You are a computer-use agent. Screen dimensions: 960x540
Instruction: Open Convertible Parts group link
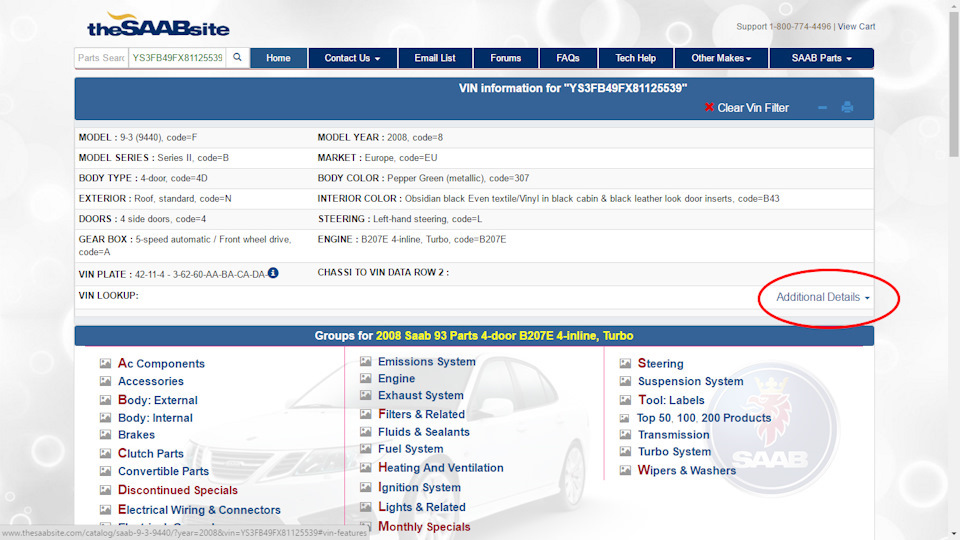click(163, 471)
